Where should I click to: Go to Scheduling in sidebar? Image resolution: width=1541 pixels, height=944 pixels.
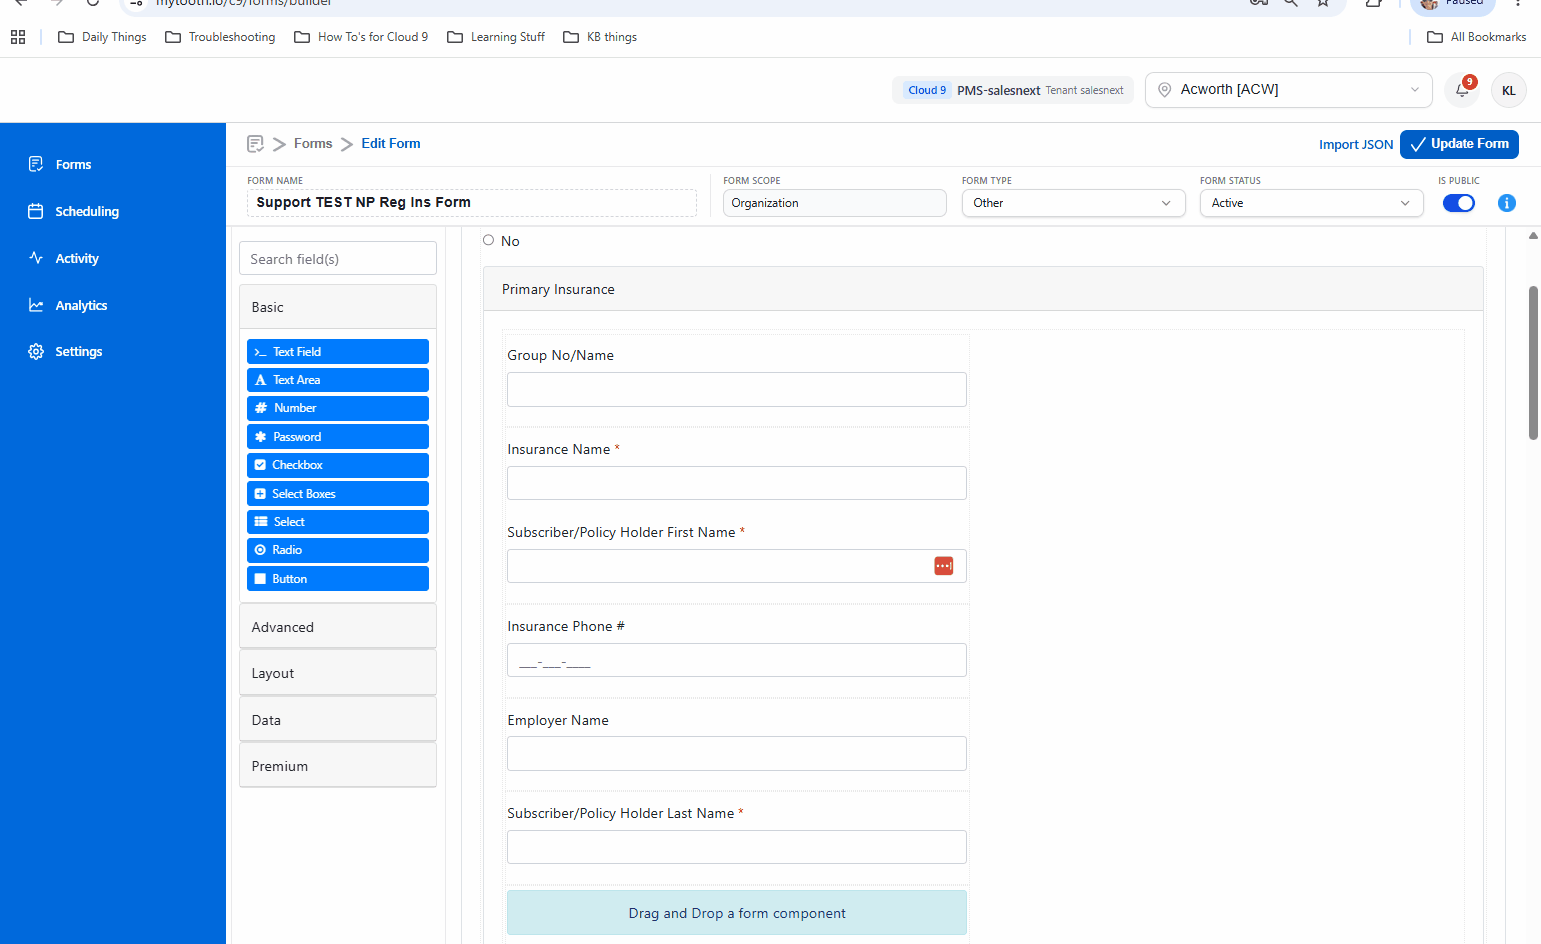(x=87, y=211)
